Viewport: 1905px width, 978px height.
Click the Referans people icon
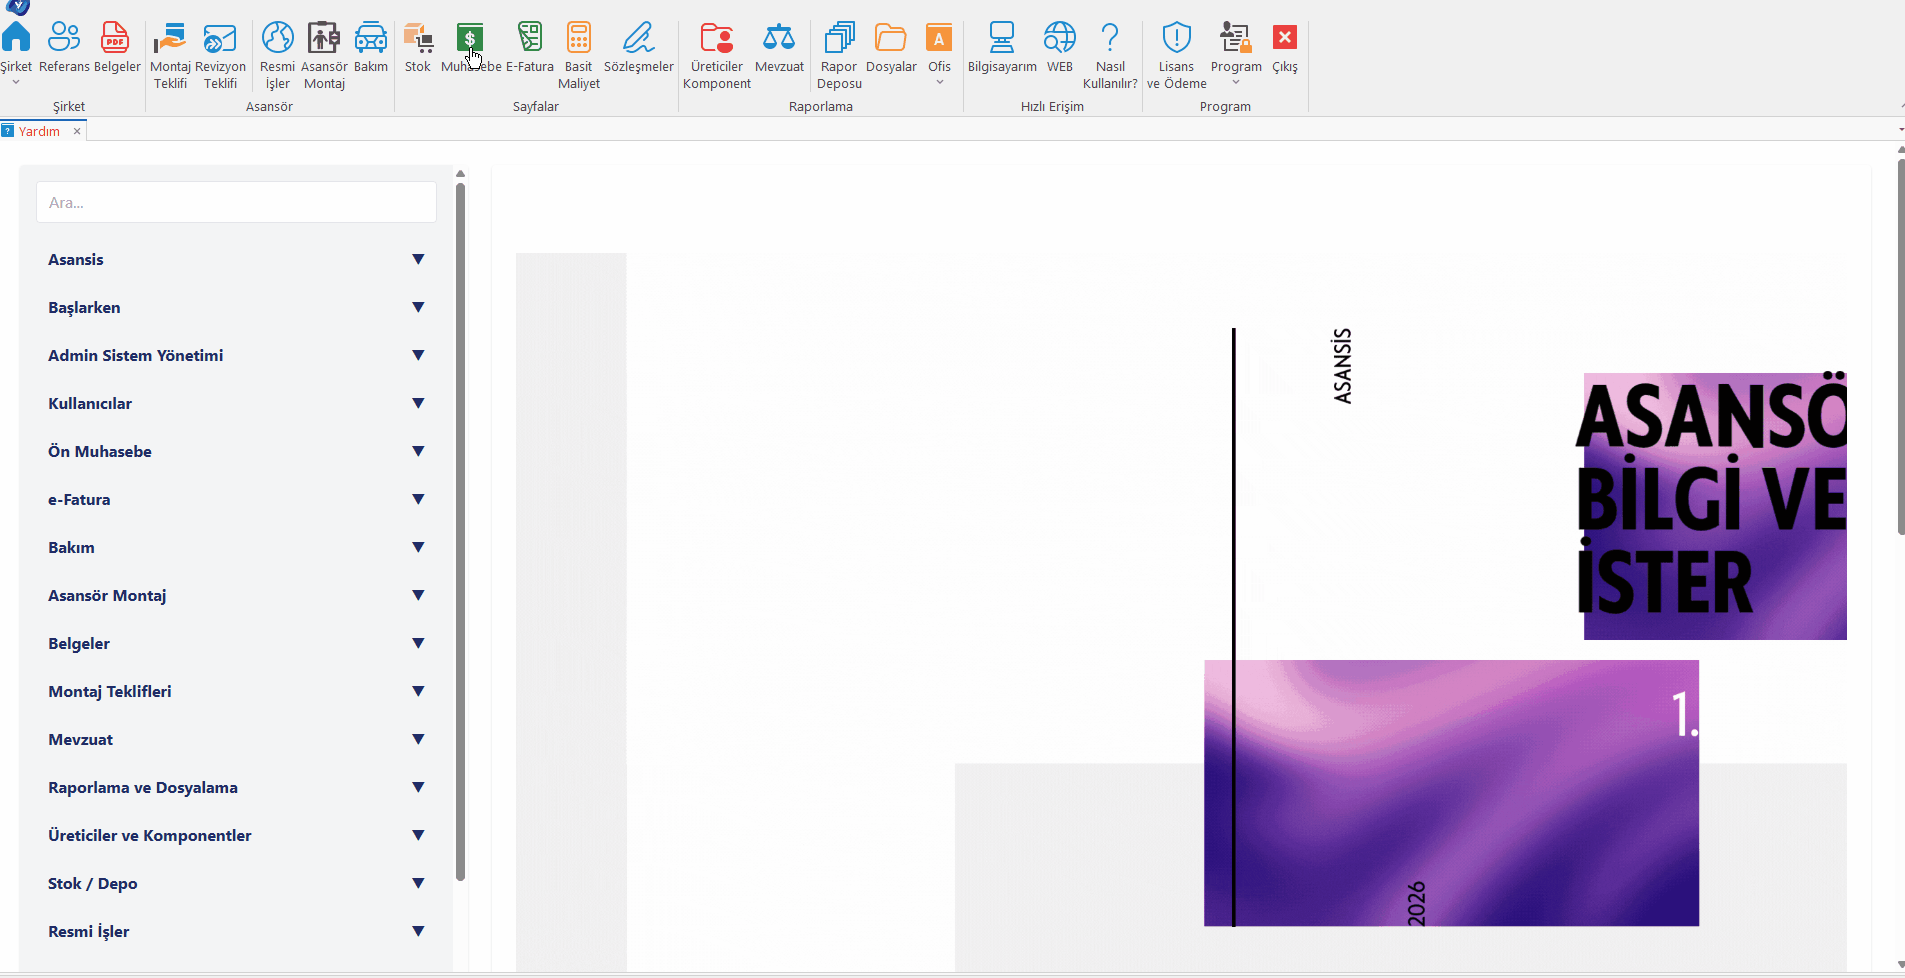64,40
